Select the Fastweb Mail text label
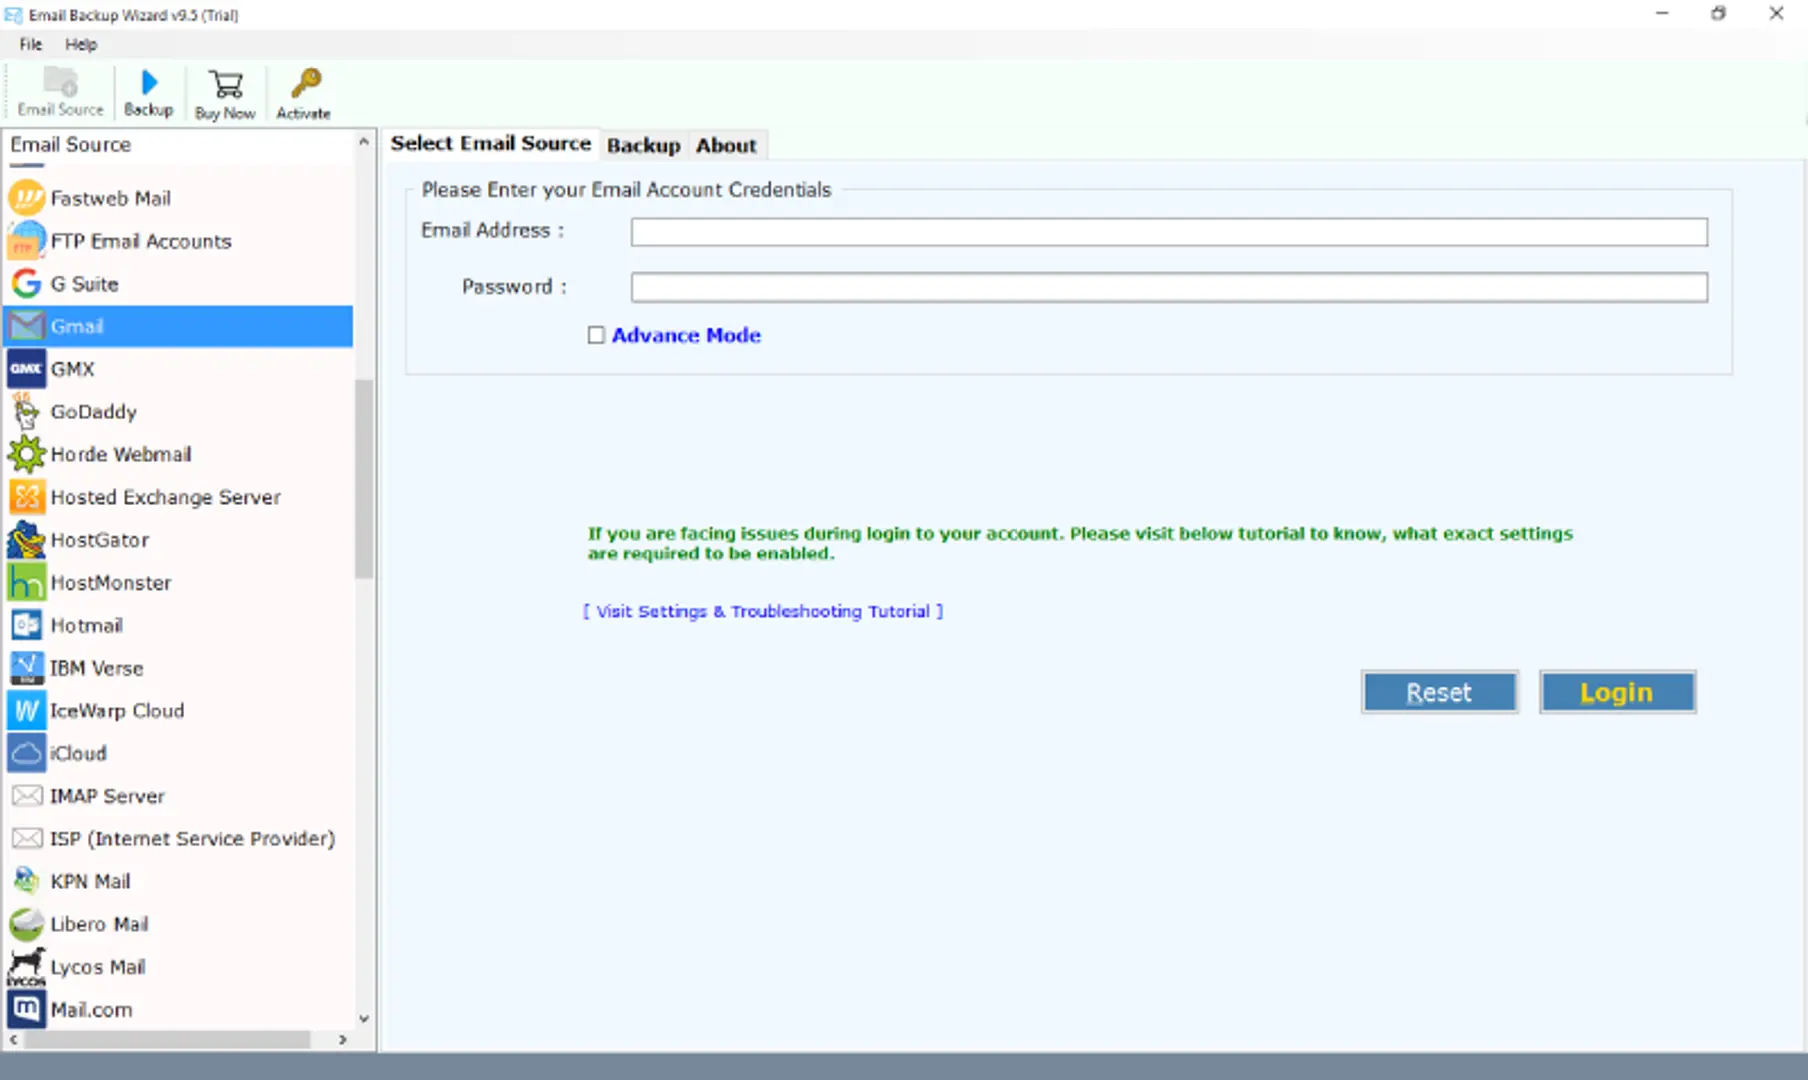Screen dimensions: 1808x1080 111,198
